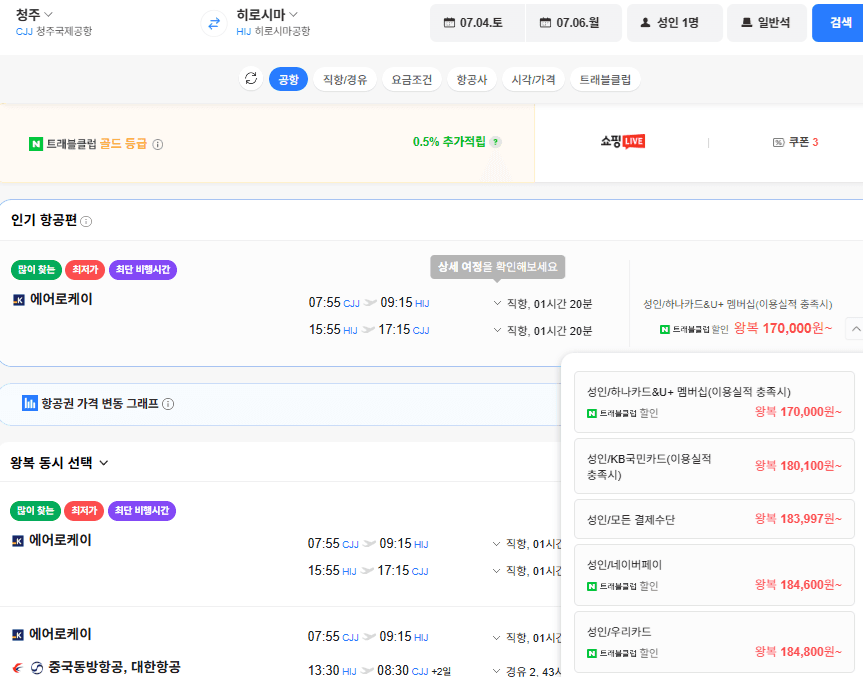Click 최단 비행시간 badge in 인기 항공편
863x677 pixels.
(x=143, y=270)
